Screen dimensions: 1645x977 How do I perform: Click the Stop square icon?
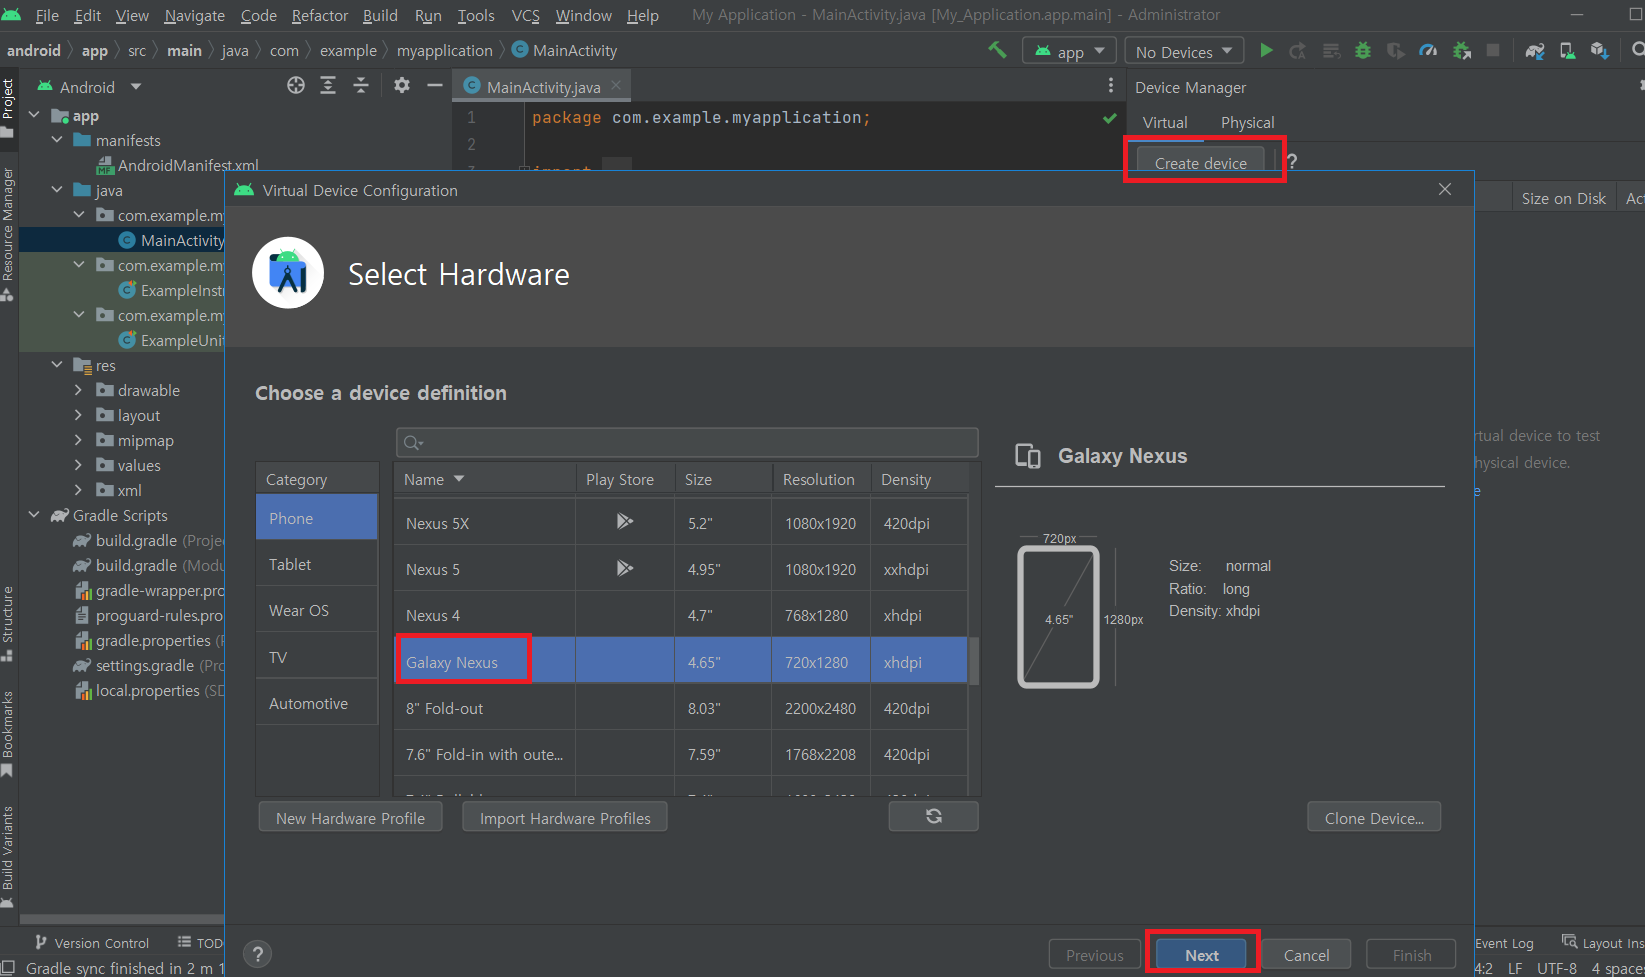click(x=1493, y=50)
